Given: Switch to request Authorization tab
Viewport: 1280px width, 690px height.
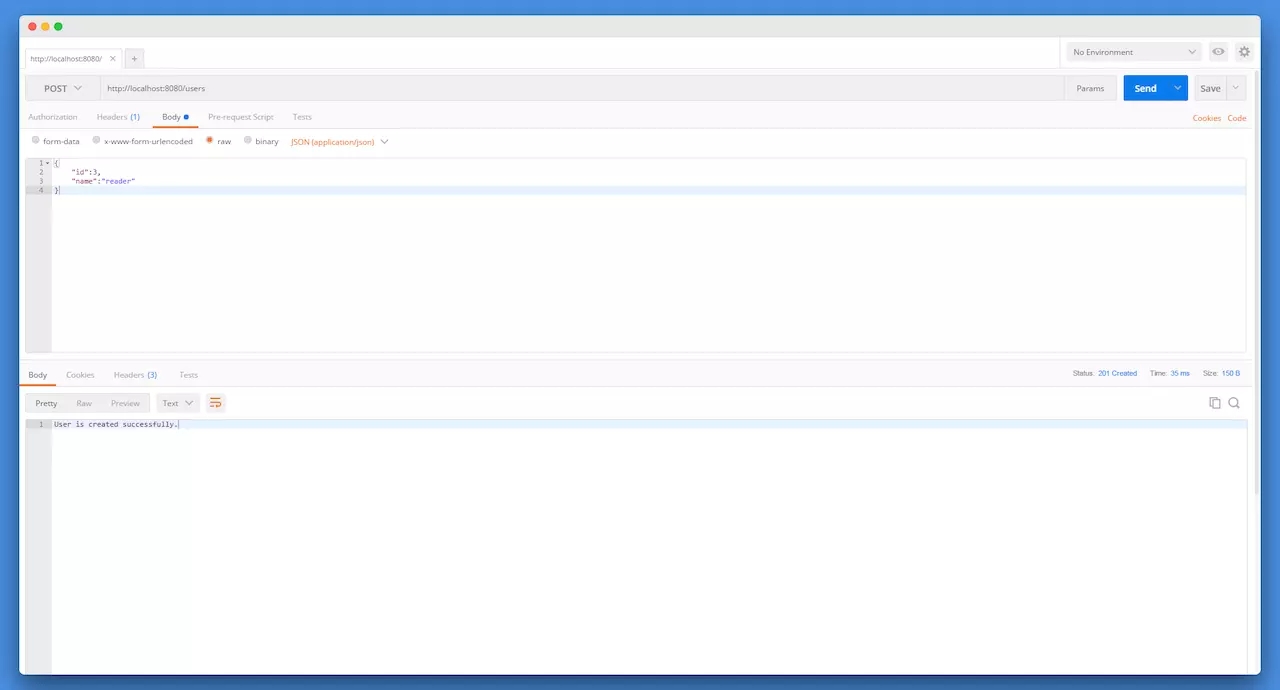Looking at the screenshot, I should [x=53, y=117].
